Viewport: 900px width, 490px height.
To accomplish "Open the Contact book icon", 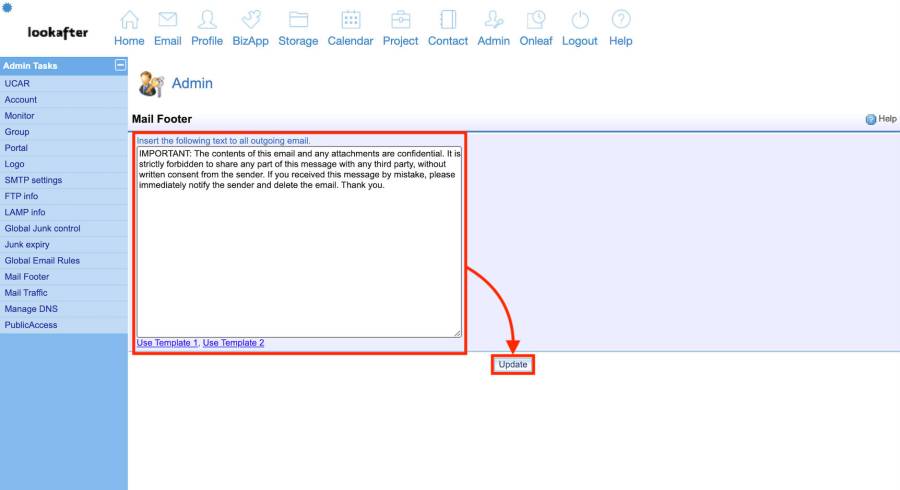I will tap(447, 20).
